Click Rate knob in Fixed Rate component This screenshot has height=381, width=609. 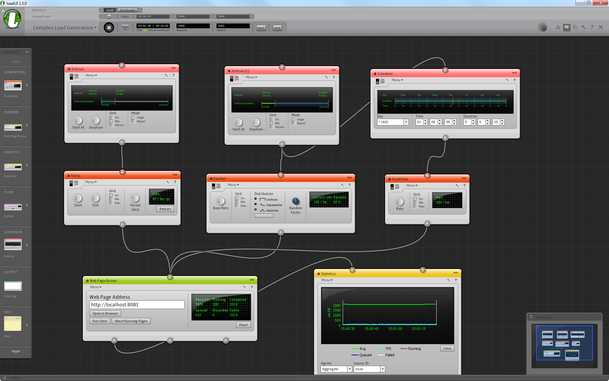[x=399, y=202]
